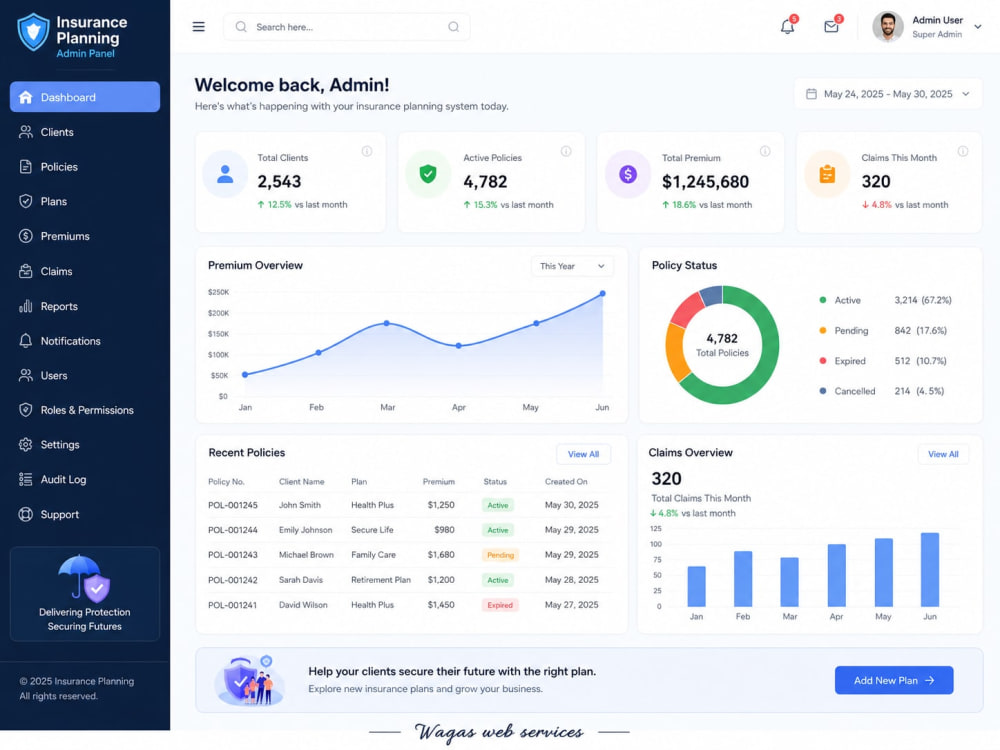
Task: Click the Pending orange legend dot
Action: click(x=823, y=330)
